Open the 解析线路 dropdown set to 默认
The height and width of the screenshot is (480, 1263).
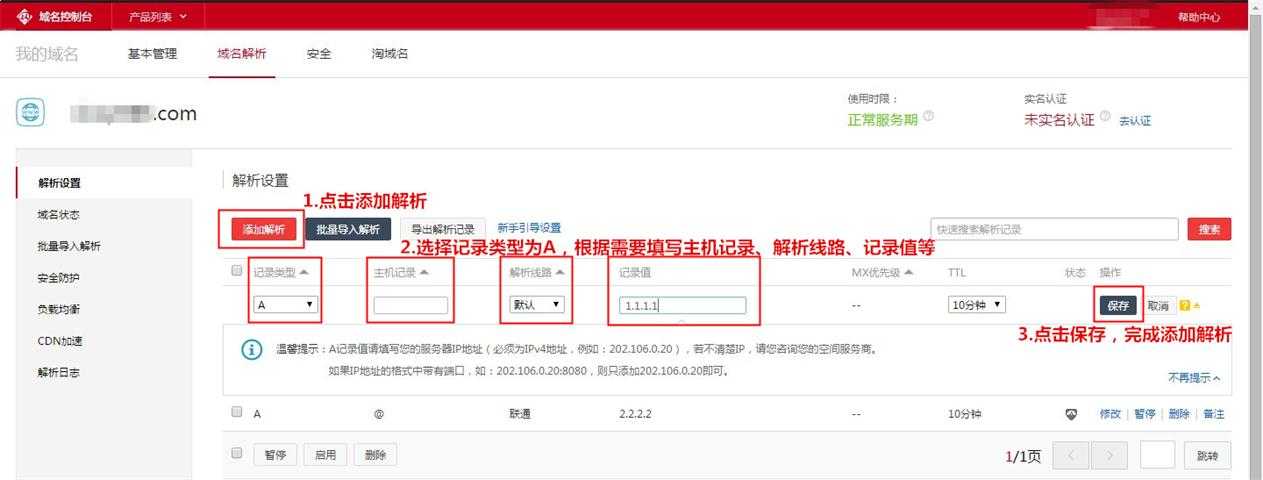537,305
